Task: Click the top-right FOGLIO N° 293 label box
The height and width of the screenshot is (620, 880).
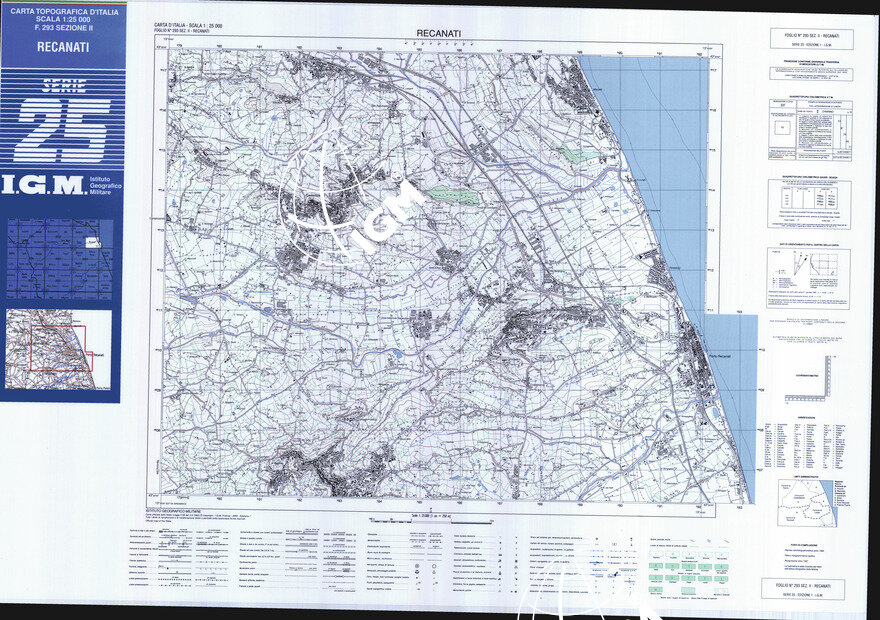Action: point(811,39)
